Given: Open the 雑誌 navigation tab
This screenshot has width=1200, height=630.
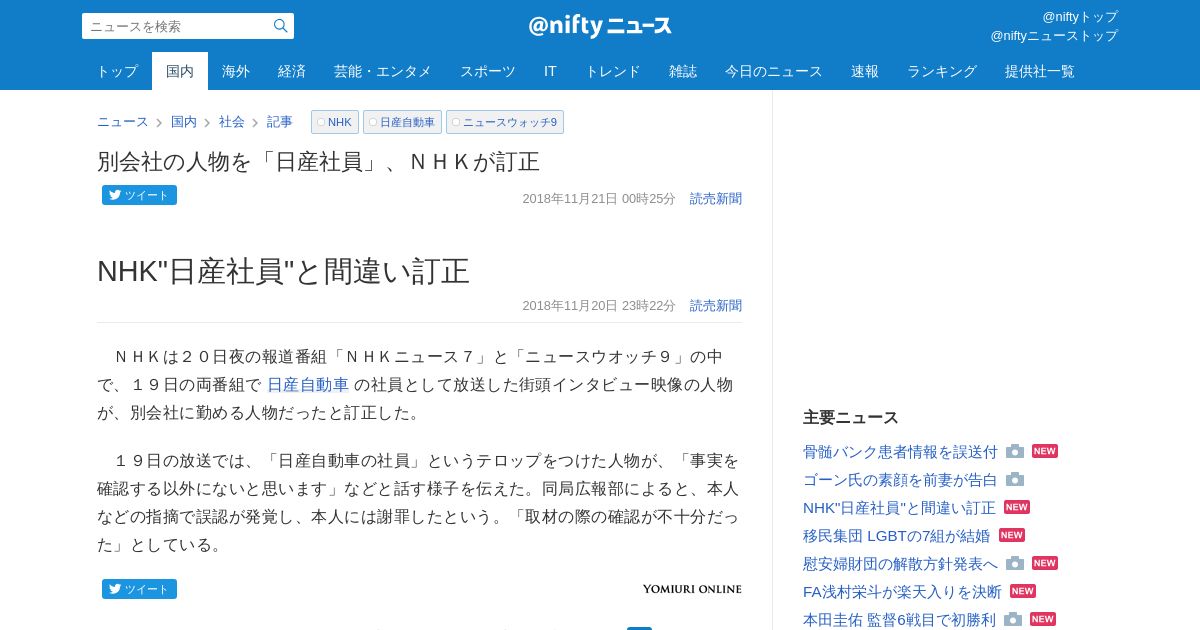Looking at the screenshot, I should (683, 71).
